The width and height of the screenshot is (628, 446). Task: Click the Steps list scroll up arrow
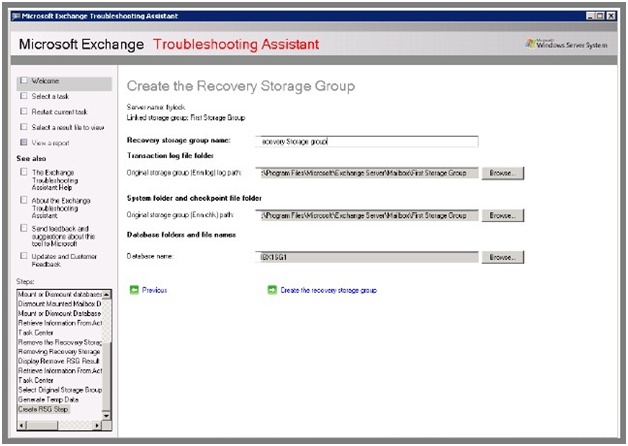pos(106,295)
